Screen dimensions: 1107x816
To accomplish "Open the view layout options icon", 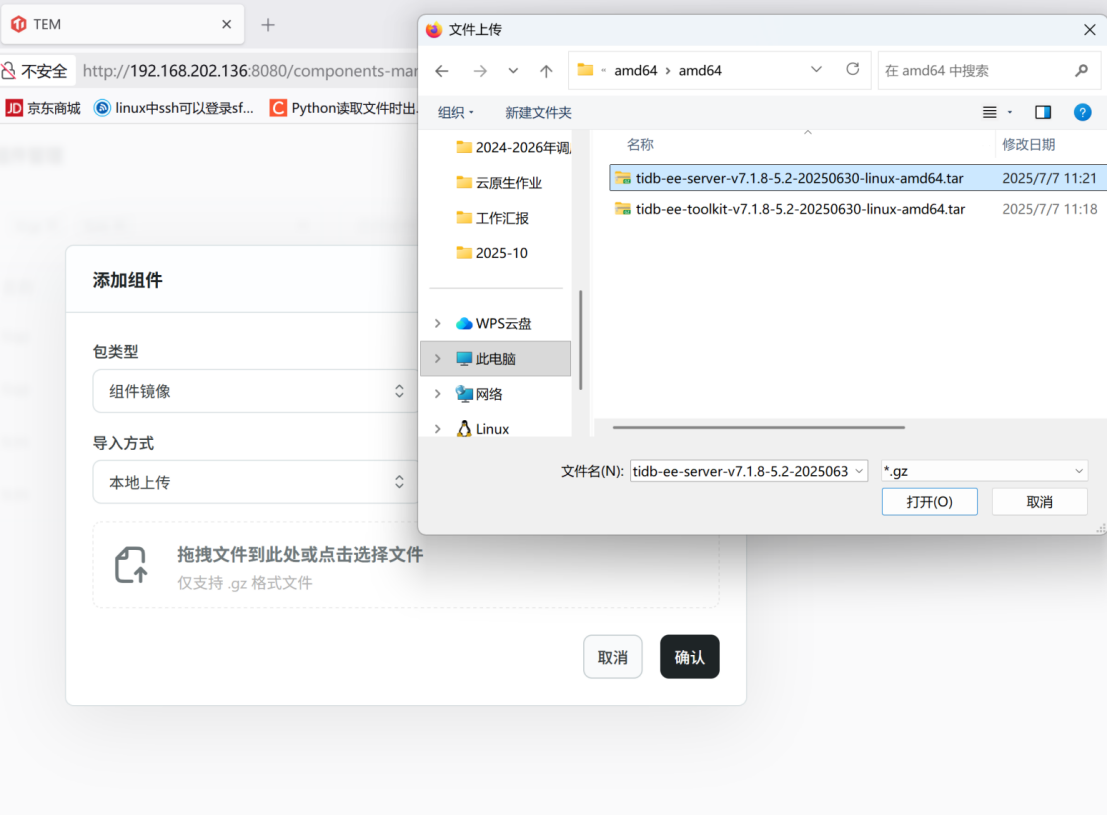I will 990,112.
